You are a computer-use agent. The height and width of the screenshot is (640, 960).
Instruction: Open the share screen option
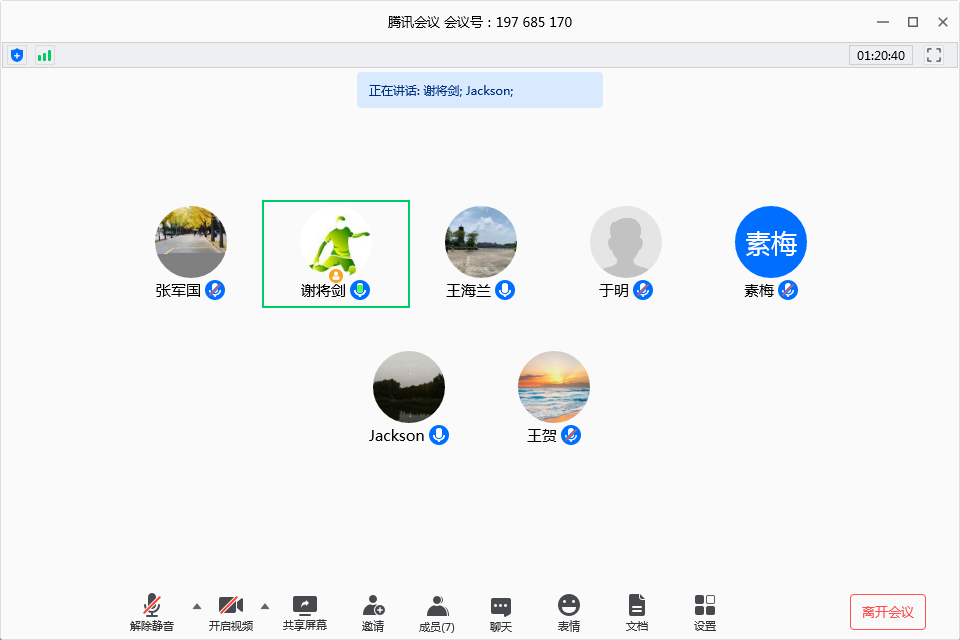tap(304, 612)
